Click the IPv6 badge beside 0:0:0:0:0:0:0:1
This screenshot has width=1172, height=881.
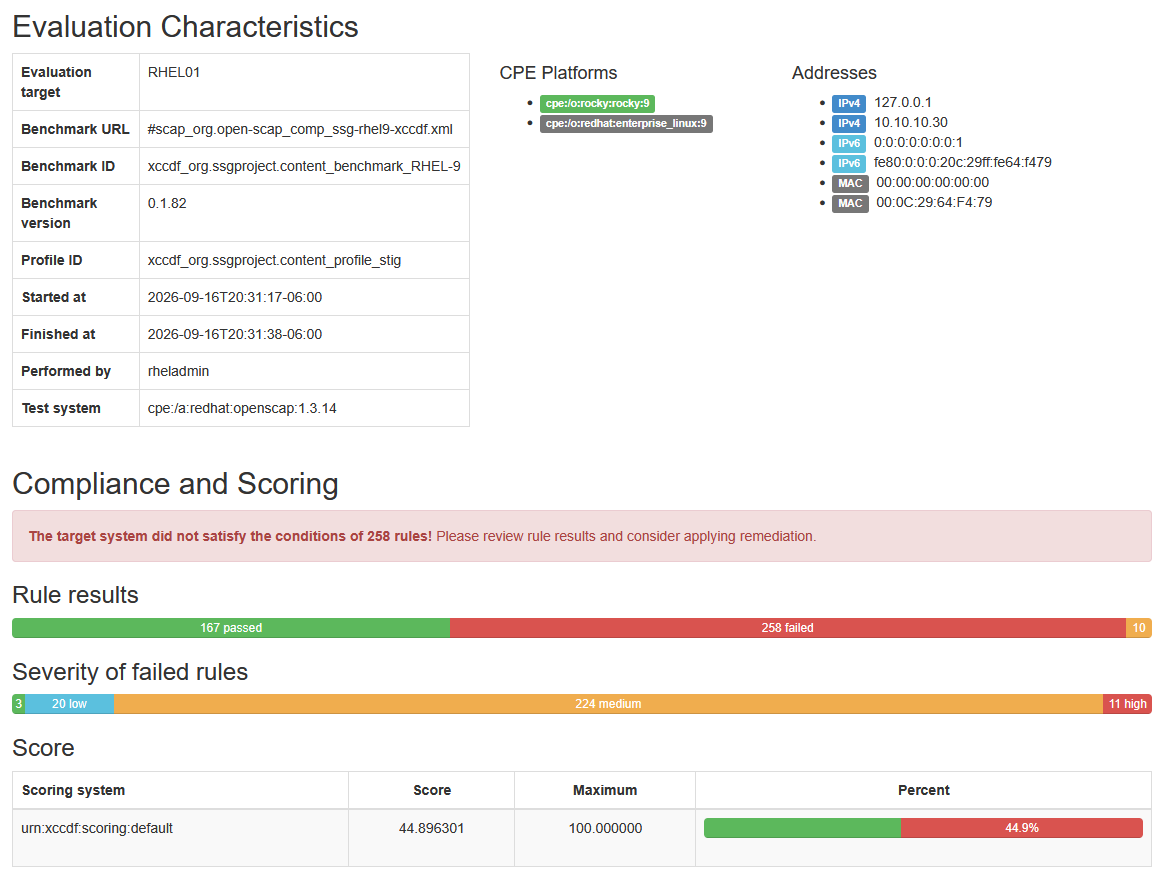point(848,143)
